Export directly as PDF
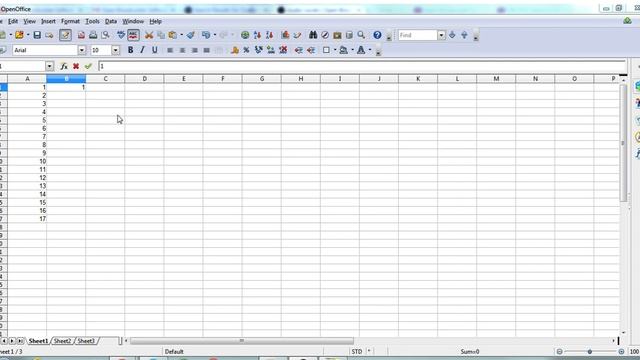Screen dimensions: 640x360 81,35
